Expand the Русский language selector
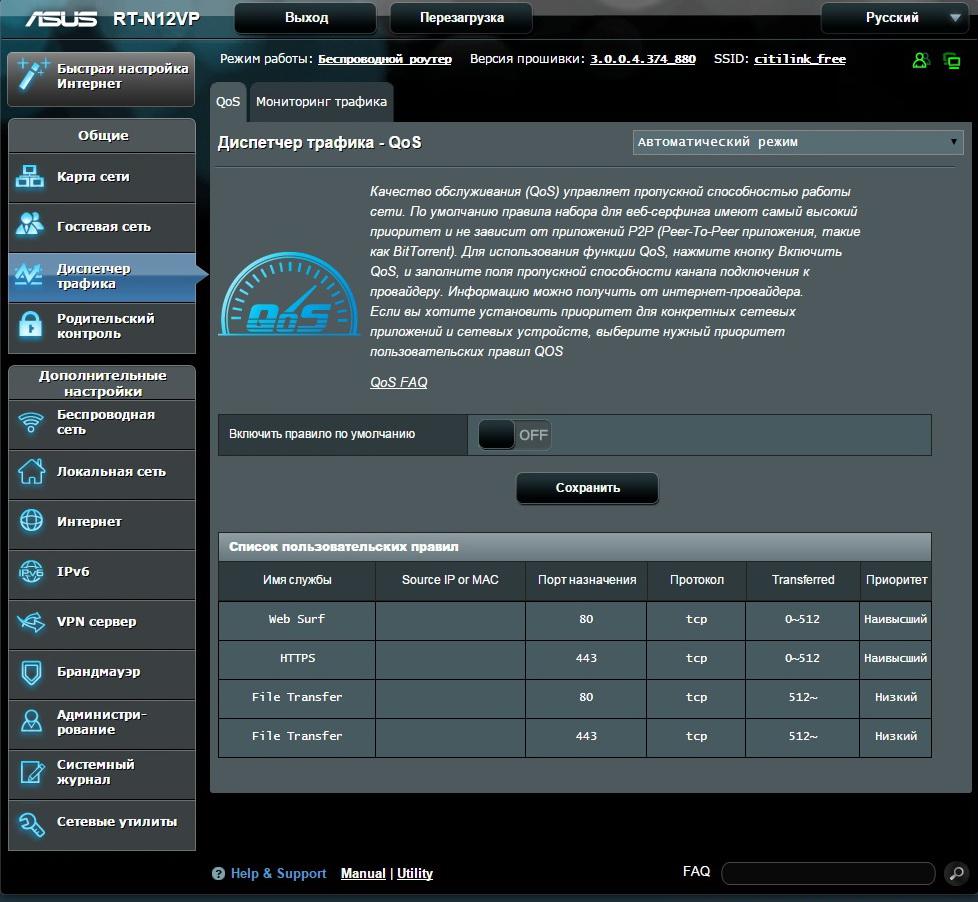The width and height of the screenshot is (978, 902). point(893,18)
